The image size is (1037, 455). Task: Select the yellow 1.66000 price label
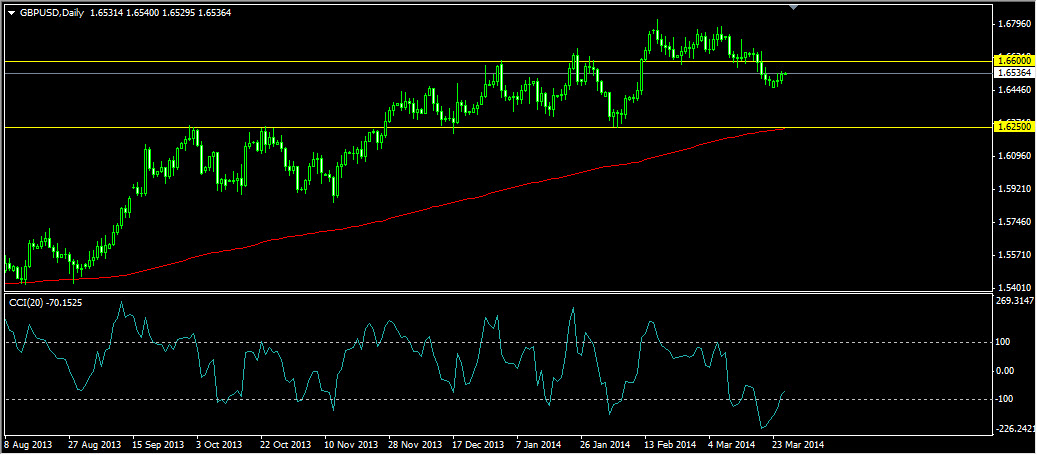[x=1013, y=61]
